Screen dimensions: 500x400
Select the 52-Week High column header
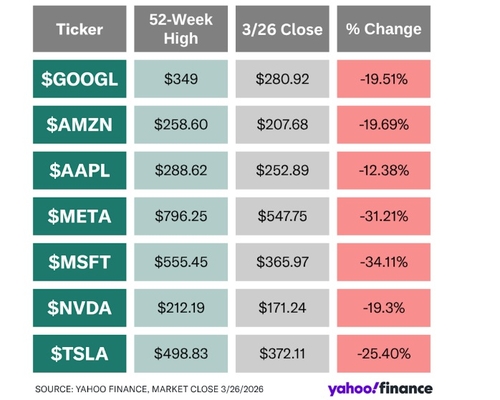point(181,29)
